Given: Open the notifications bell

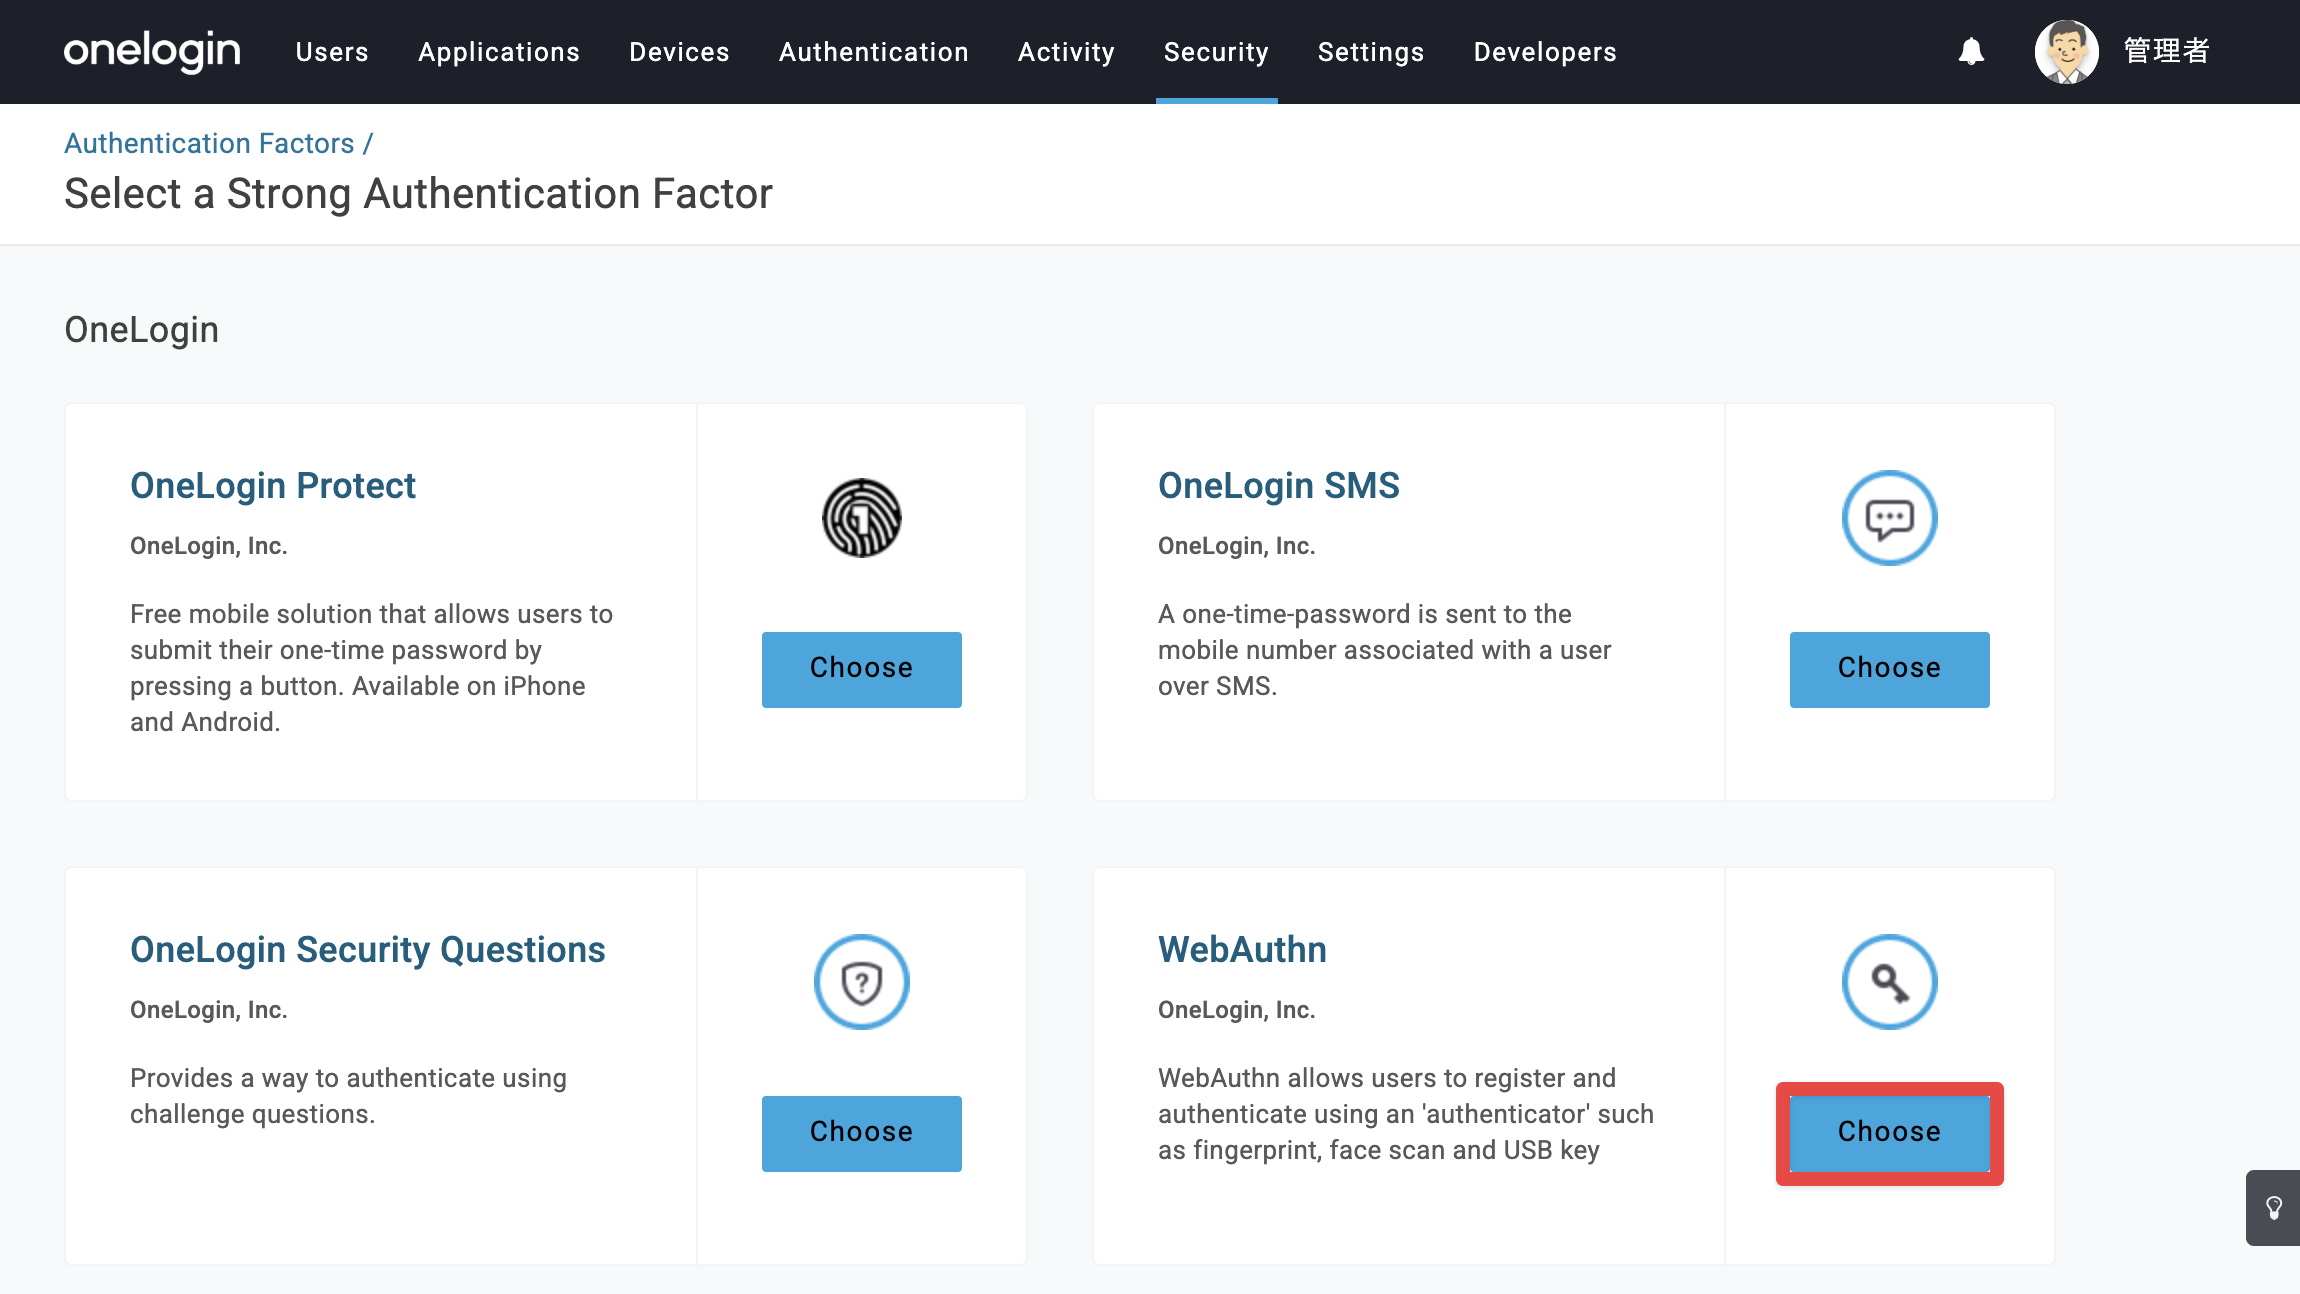Looking at the screenshot, I should [1971, 51].
